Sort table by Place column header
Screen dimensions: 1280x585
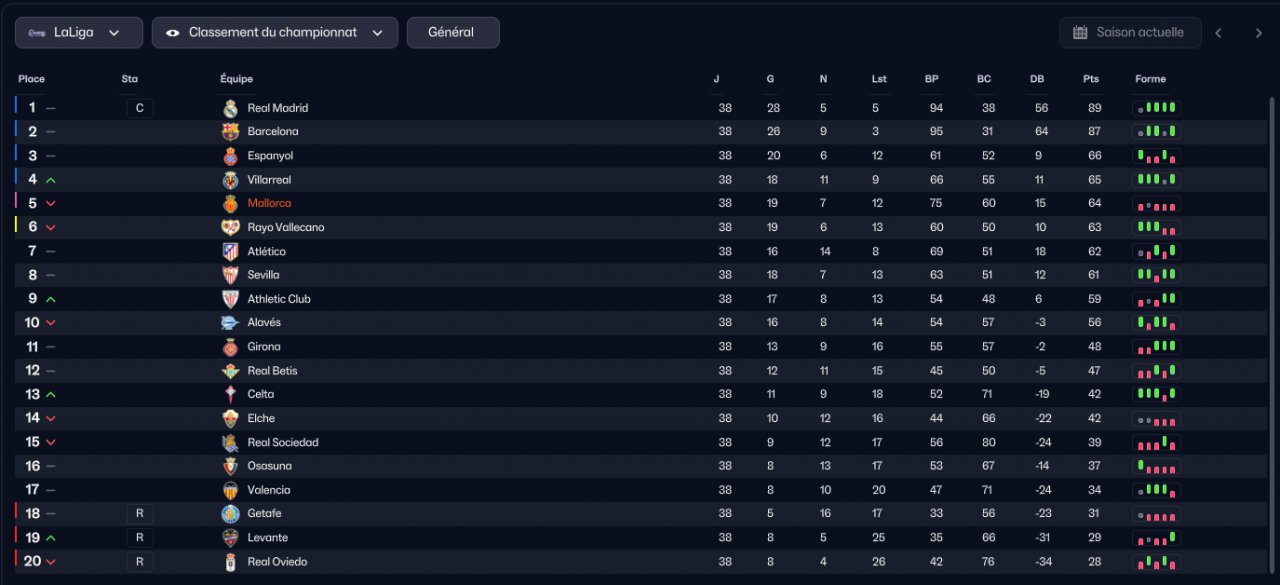pyautogui.click(x=32, y=79)
